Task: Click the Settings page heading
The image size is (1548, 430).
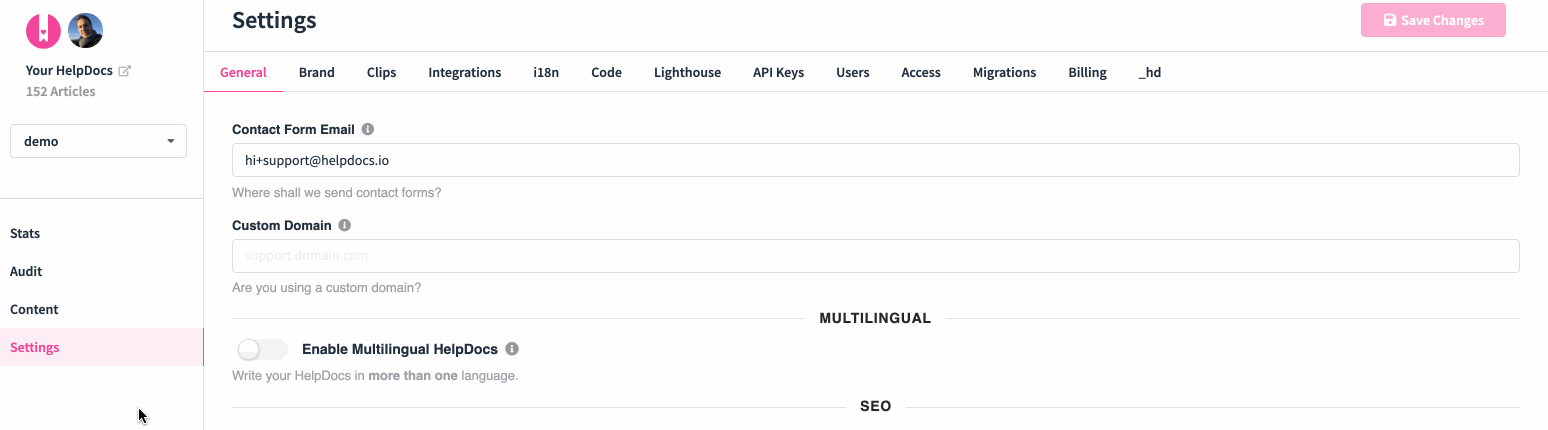Action: pos(274,19)
